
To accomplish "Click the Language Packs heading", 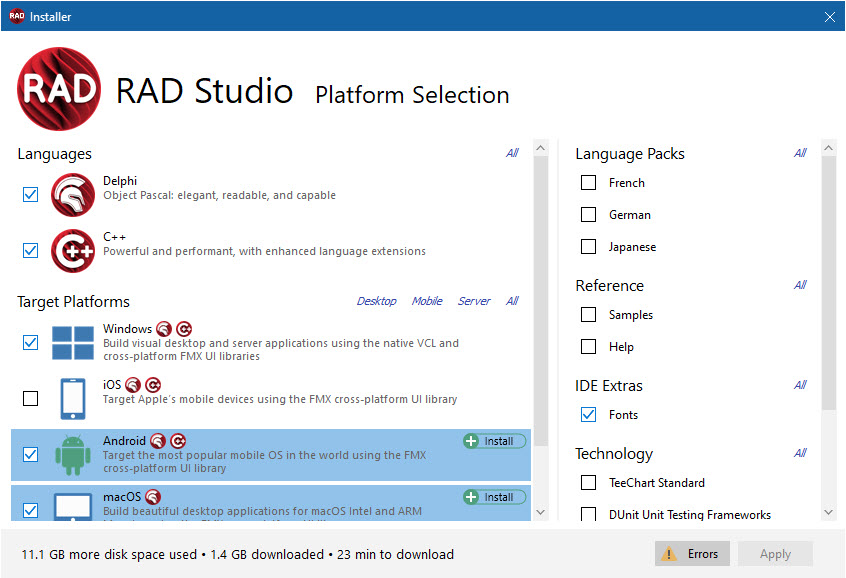I will coord(630,154).
